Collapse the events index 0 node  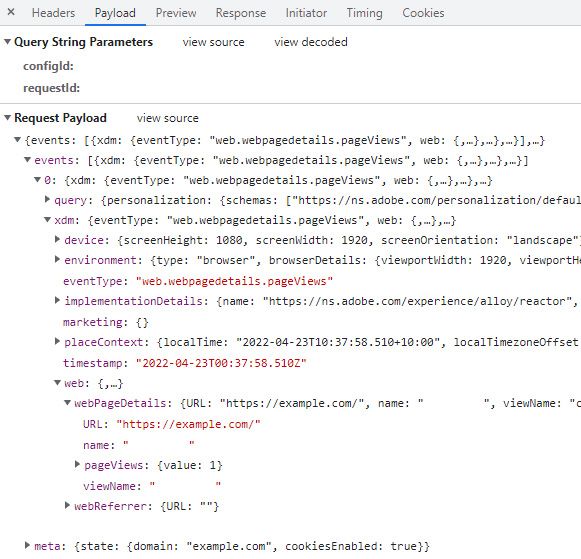pos(37,180)
